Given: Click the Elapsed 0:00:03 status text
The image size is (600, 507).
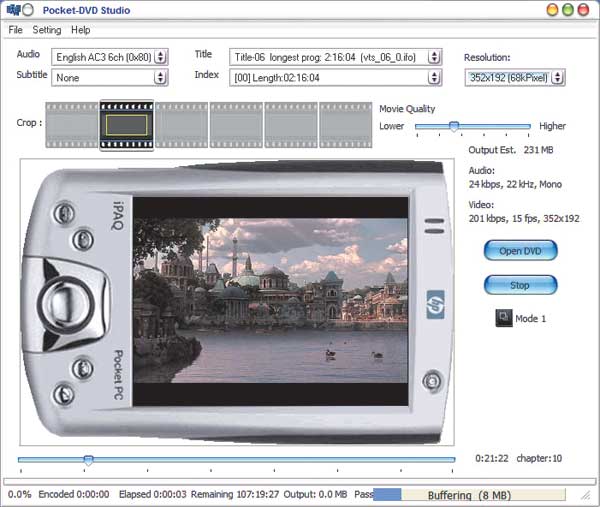Looking at the screenshot, I should (x=153, y=494).
